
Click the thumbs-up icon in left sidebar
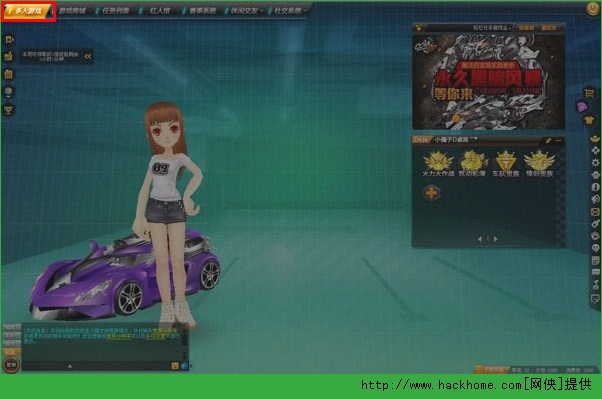pos(8,56)
